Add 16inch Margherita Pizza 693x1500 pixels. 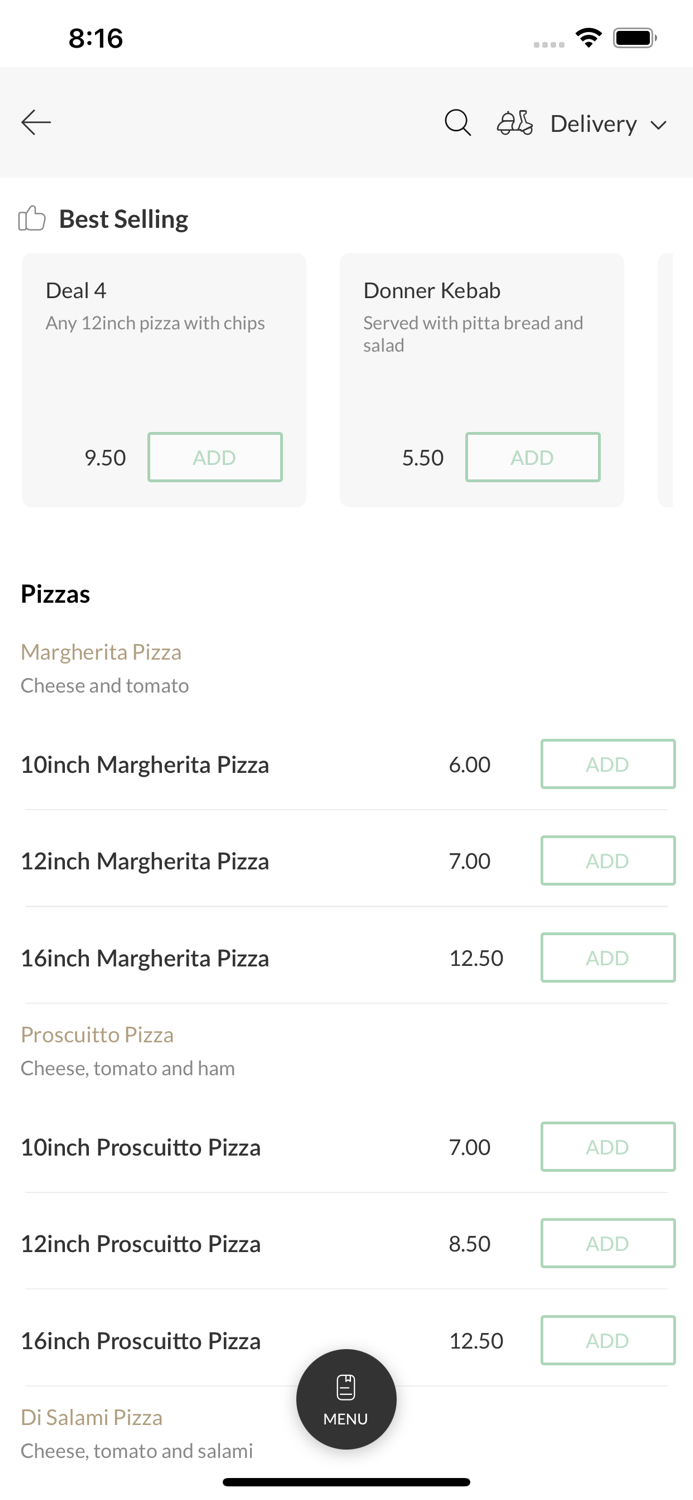(x=608, y=958)
